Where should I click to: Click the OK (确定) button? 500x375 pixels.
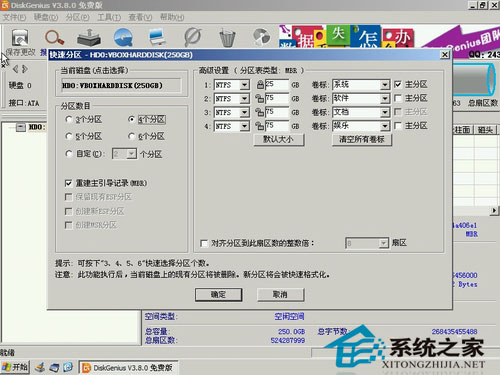click(x=218, y=295)
